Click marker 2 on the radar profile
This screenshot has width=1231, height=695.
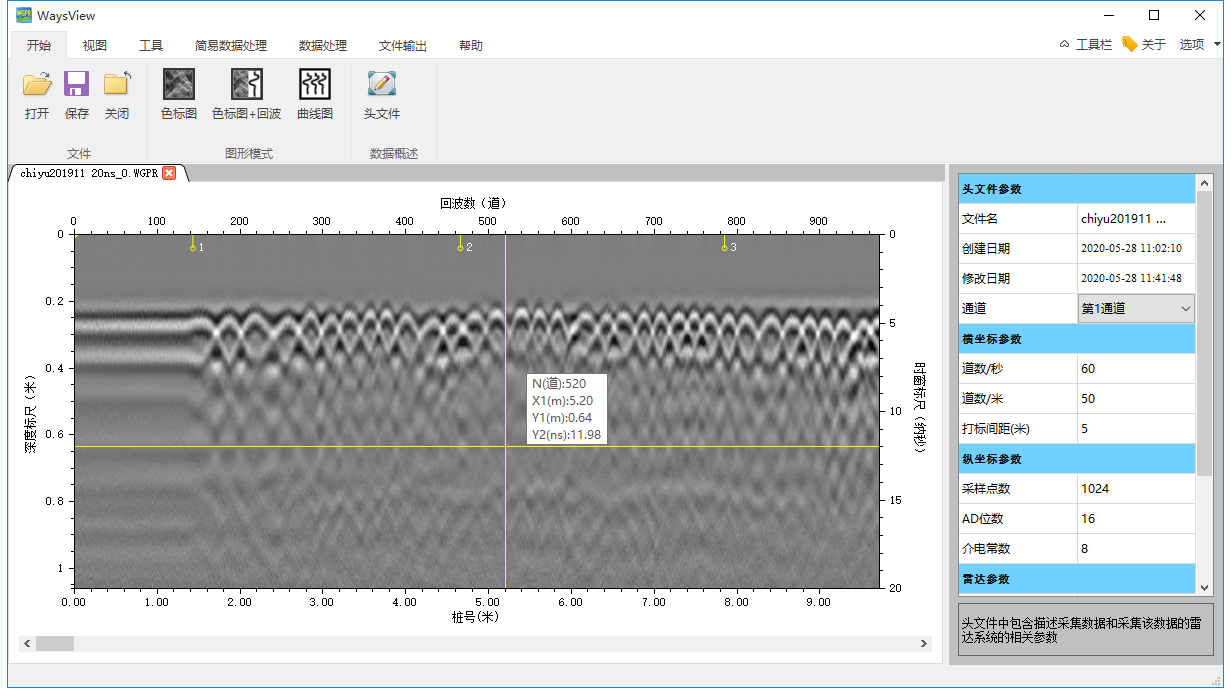(461, 244)
